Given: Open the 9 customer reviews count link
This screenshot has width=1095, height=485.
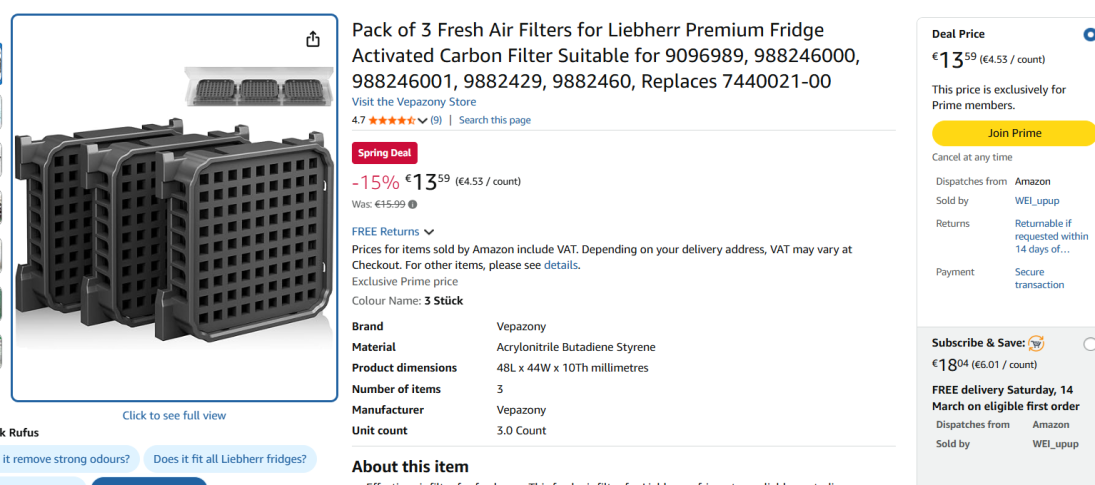Looking at the screenshot, I should (x=436, y=120).
